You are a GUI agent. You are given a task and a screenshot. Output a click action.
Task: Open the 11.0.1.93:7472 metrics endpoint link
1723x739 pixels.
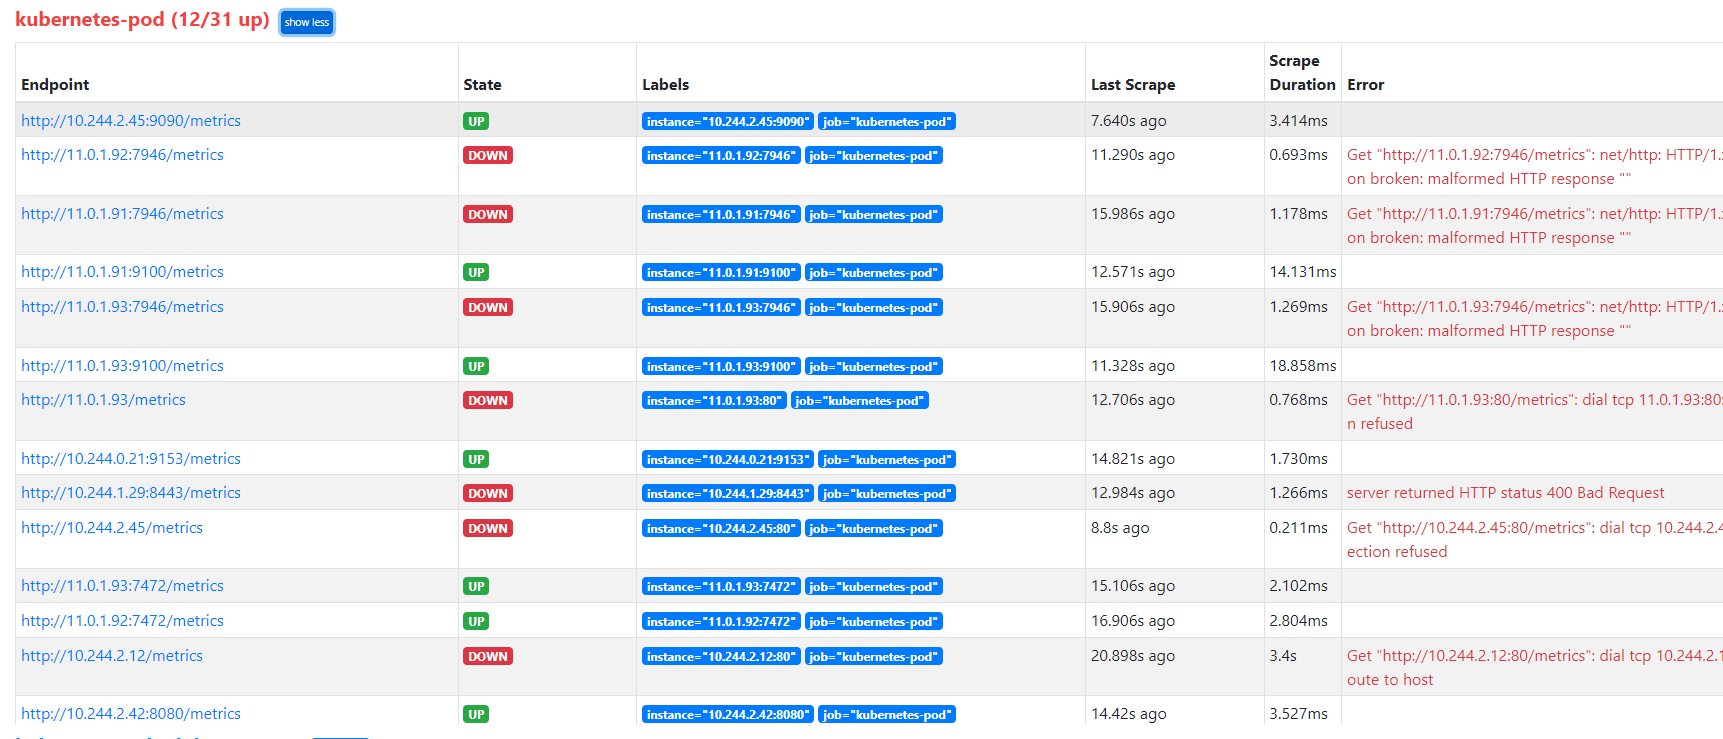[122, 586]
